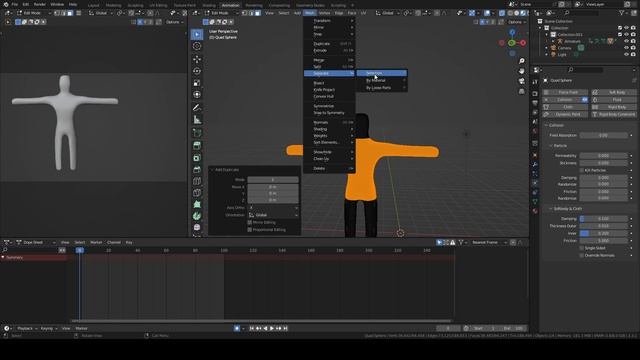Select the Loop Cut tool
Viewport: 640px width, 360px height.
pyautogui.click(x=197, y=181)
